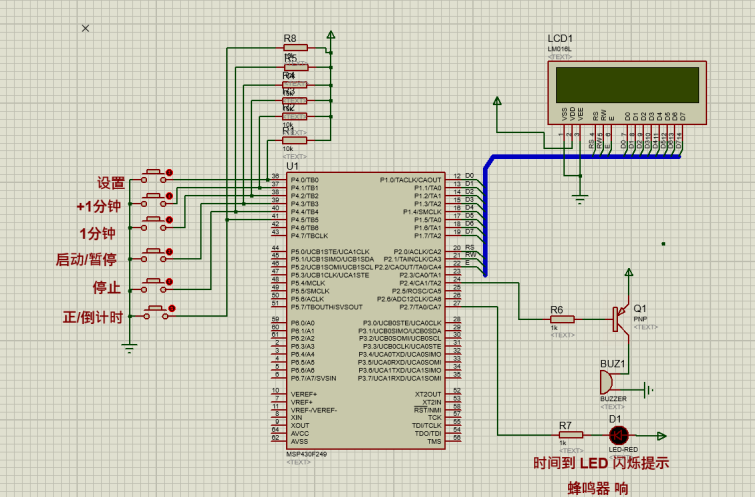Screen dimensions: 755x497
Task: Click the R6 reference label
Action: [x=557, y=310]
